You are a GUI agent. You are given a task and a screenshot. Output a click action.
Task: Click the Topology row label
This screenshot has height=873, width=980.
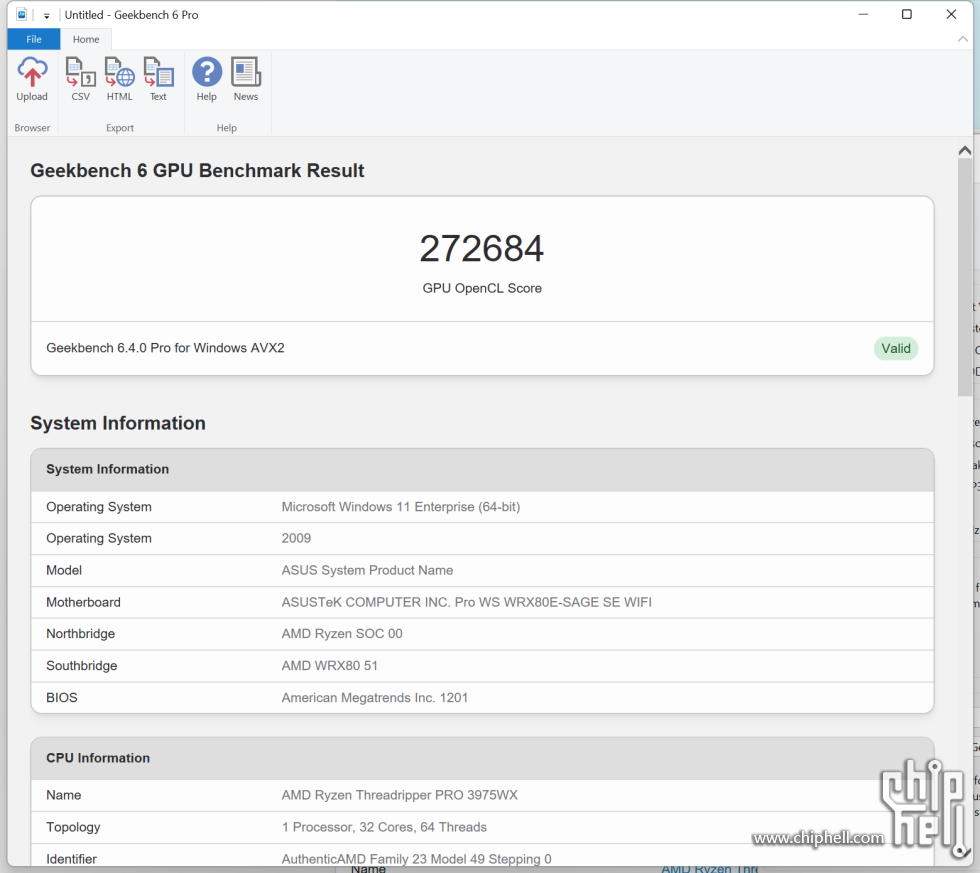click(72, 827)
